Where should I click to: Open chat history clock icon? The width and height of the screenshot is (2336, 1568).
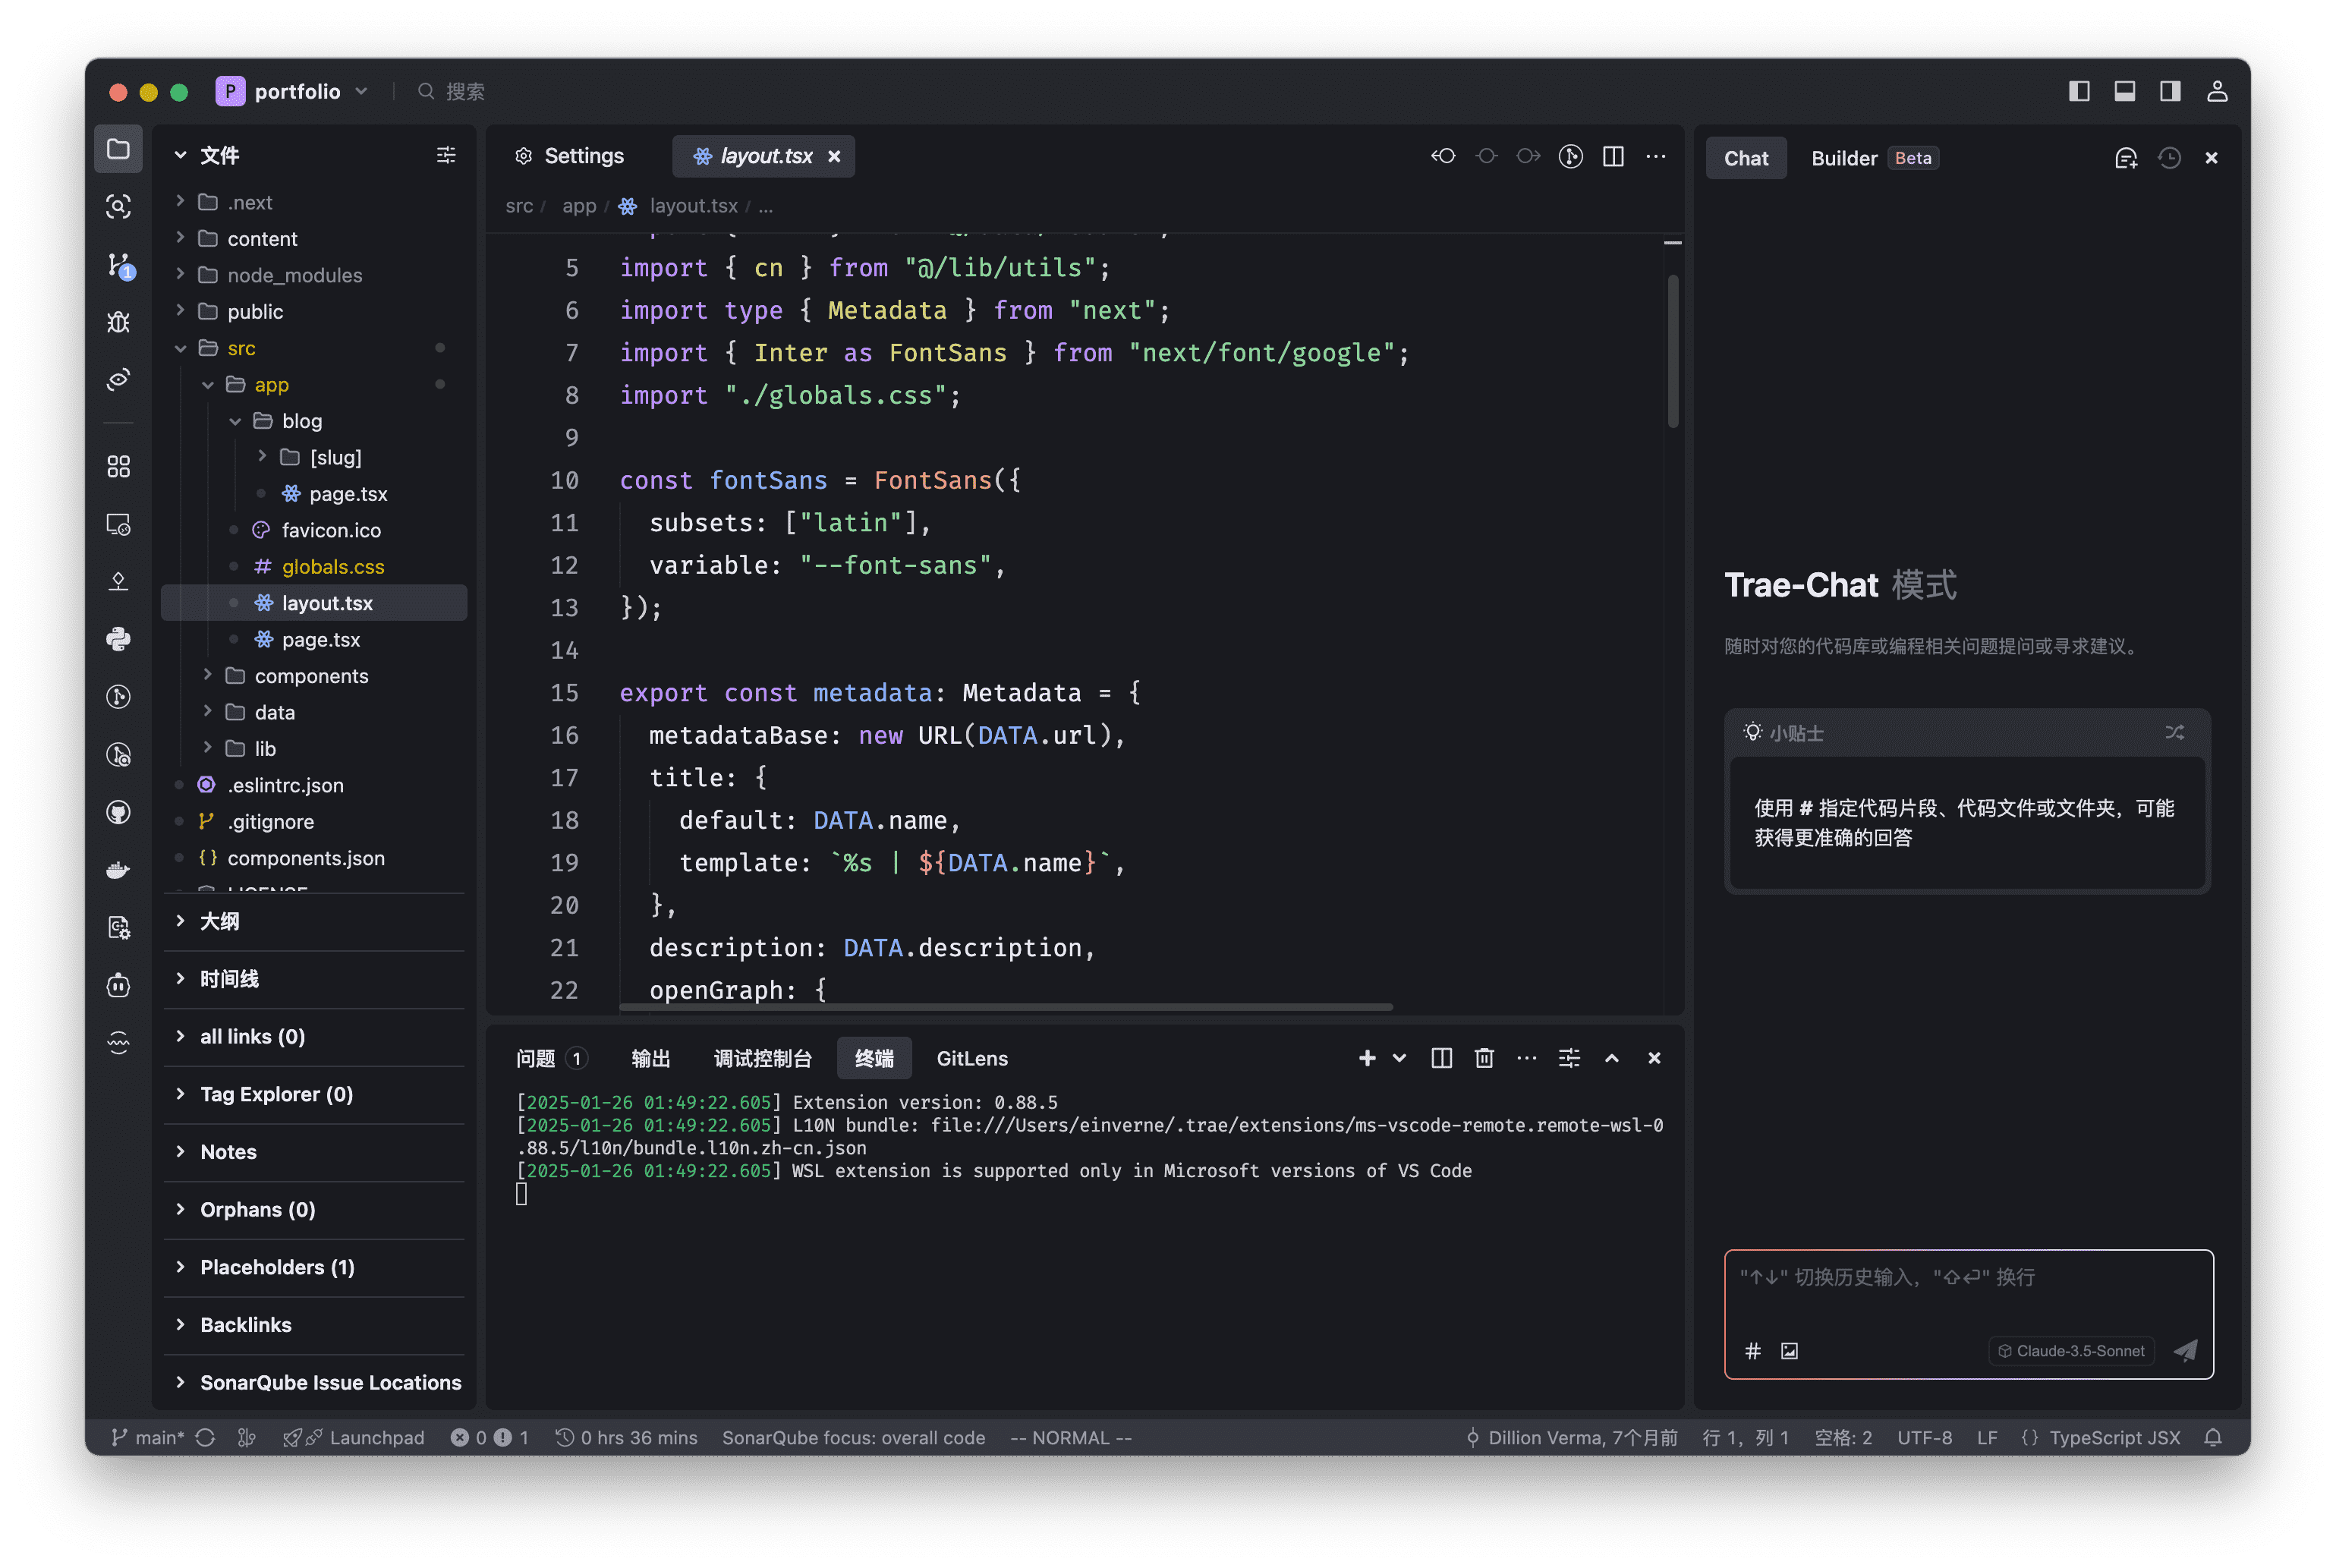[2169, 158]
